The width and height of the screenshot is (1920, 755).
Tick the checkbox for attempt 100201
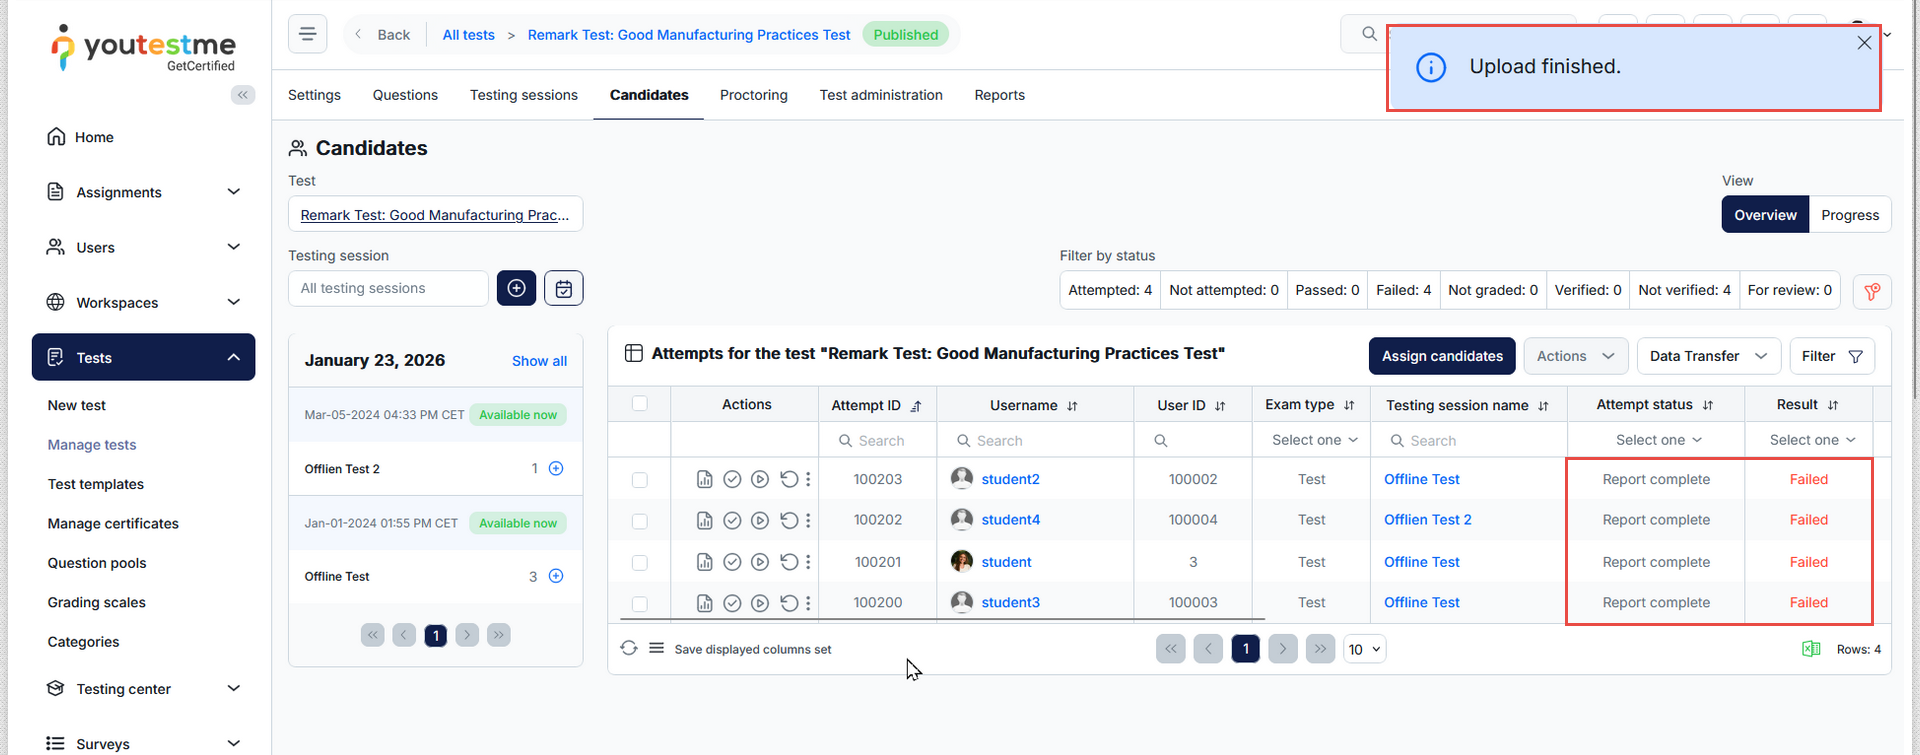click(x=640, y=563)
